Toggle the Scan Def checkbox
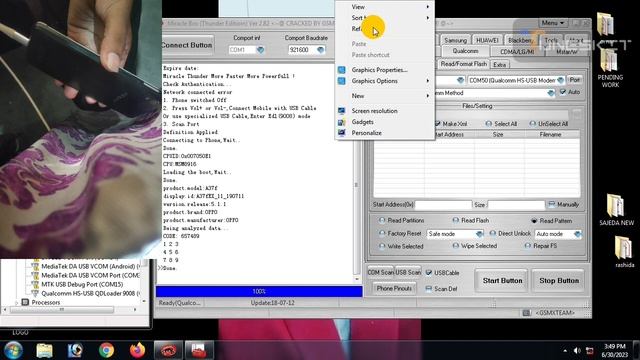This screenshot has height=360, width=640. [x=429, y=289]
